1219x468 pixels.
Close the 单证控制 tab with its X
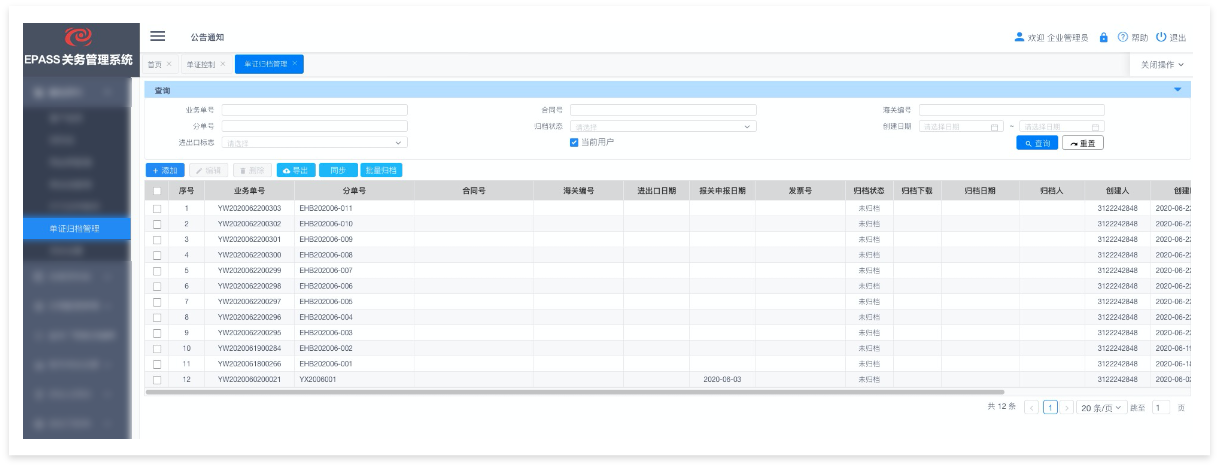223,64
